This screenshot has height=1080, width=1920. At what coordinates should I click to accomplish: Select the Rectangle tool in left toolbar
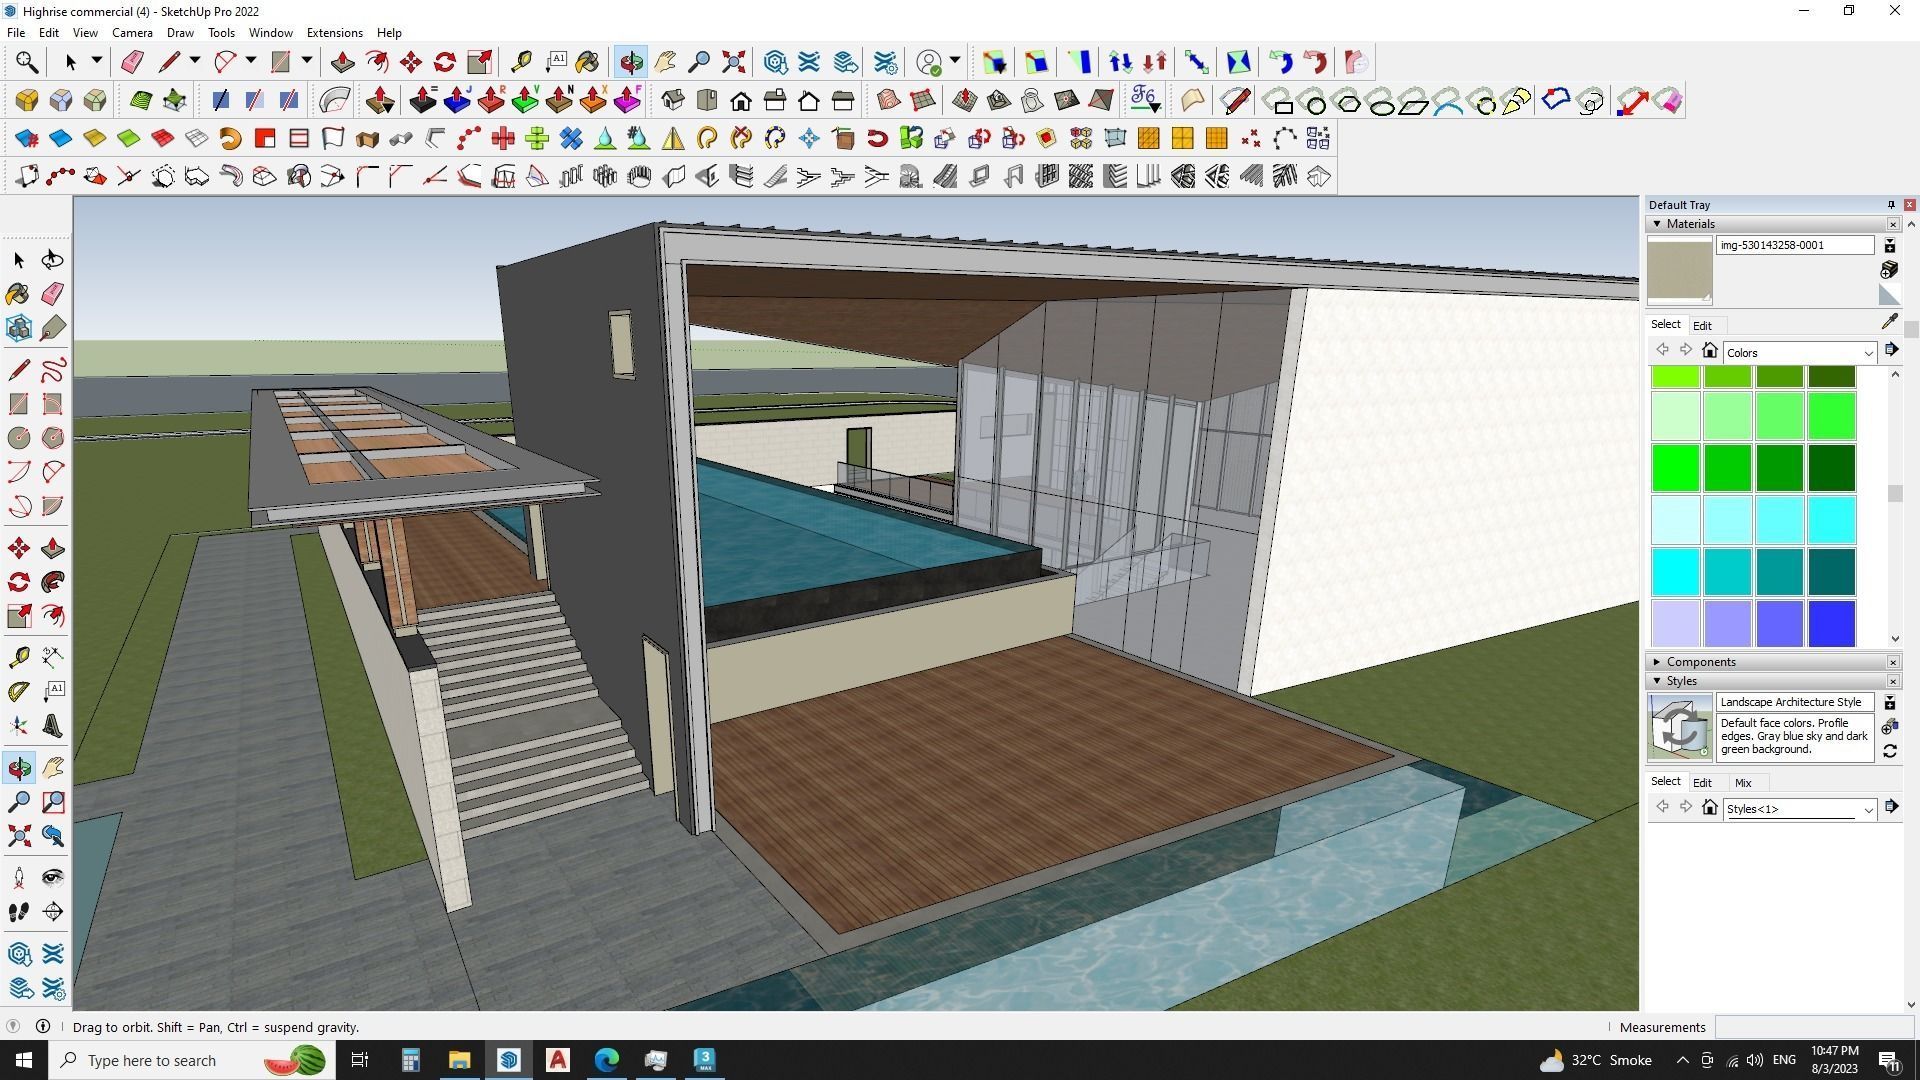(x=18, y=404)
